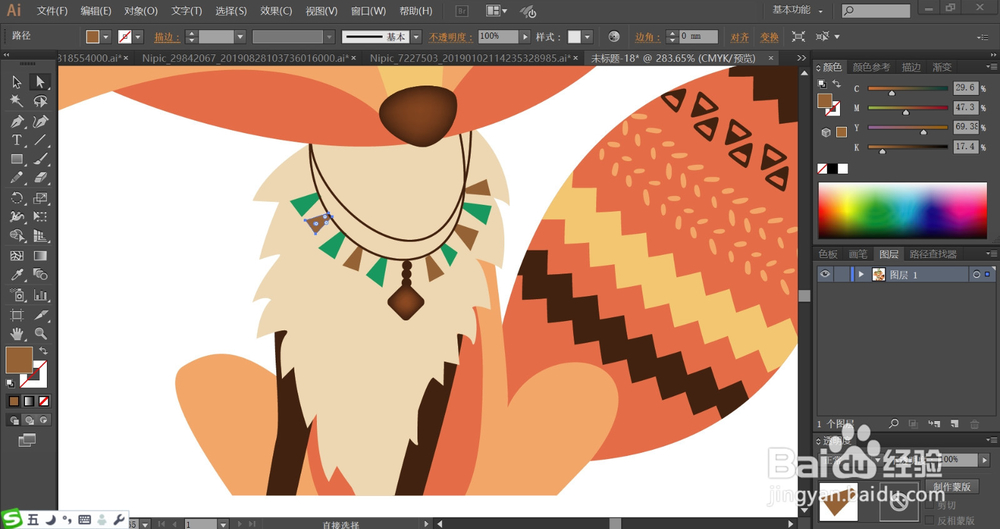
Task: Select the Eraser tool
Action: click(40, 178)
